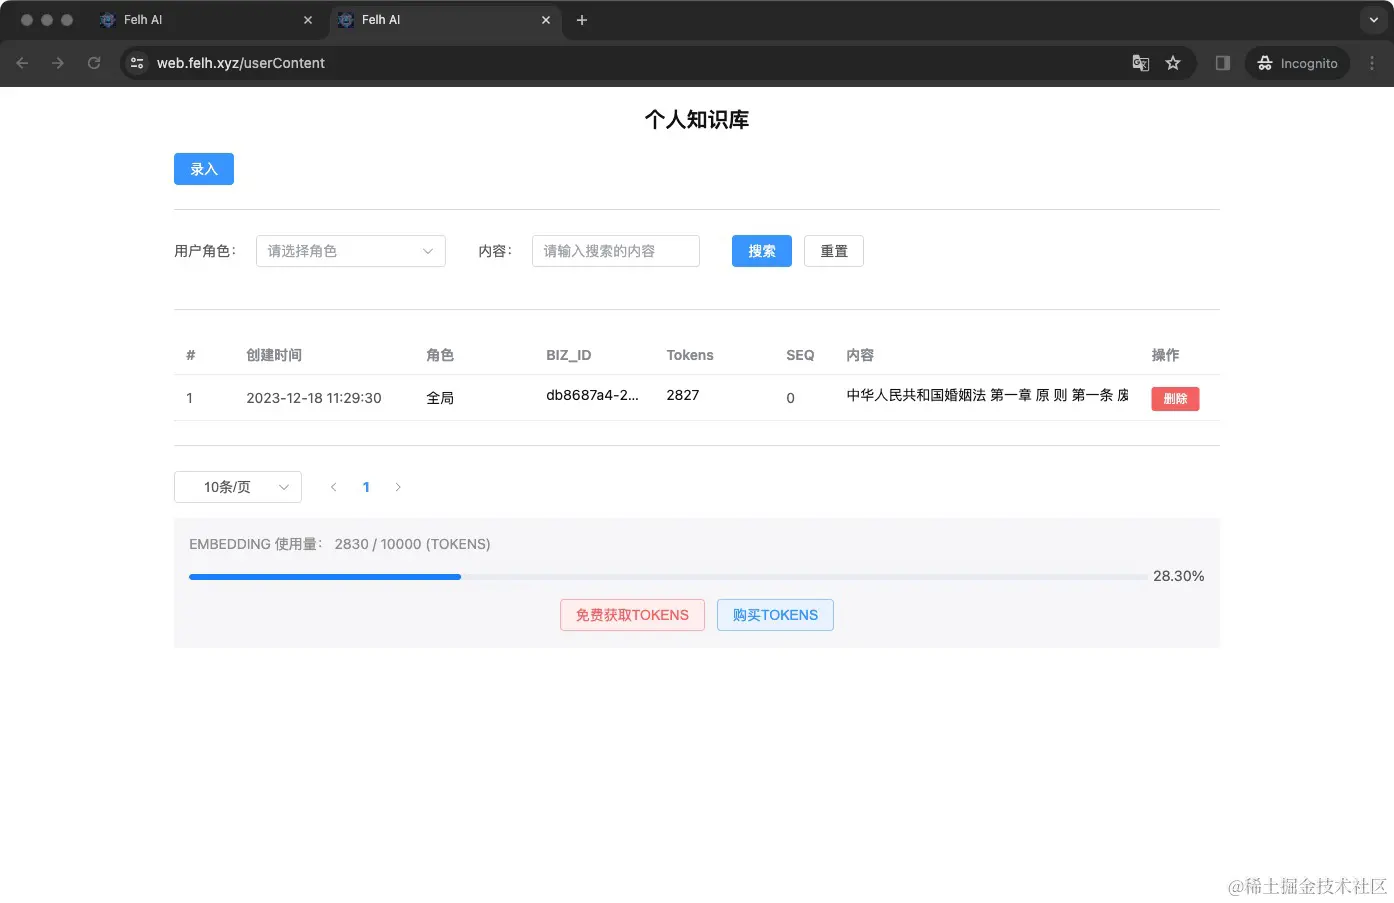
Task: Open a new tab with plus button
Action: [582, 19]
